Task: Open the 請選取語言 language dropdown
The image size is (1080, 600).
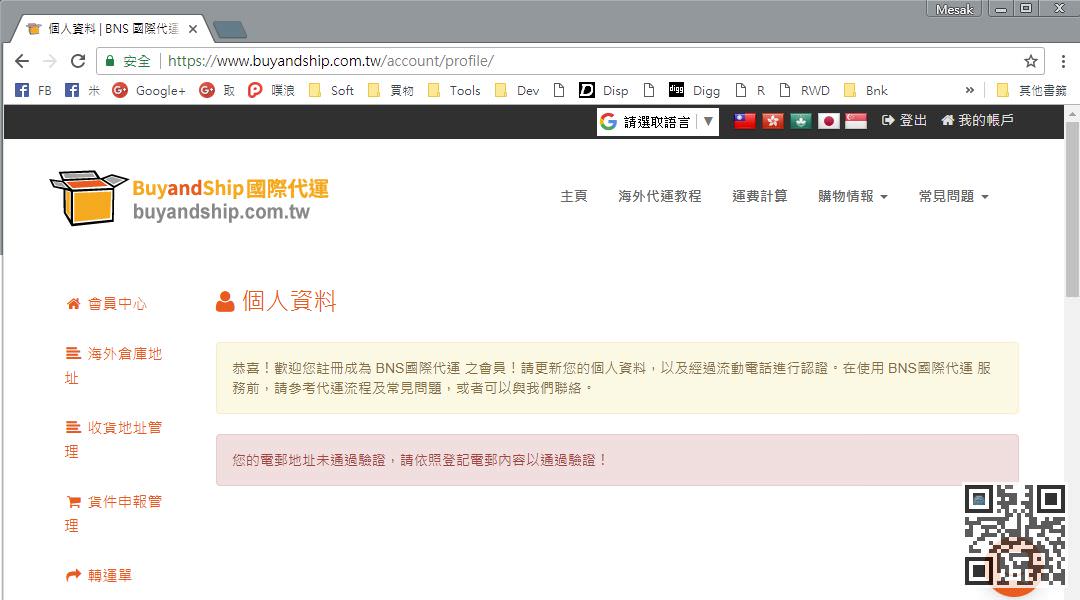Action: tap(658, 122)
